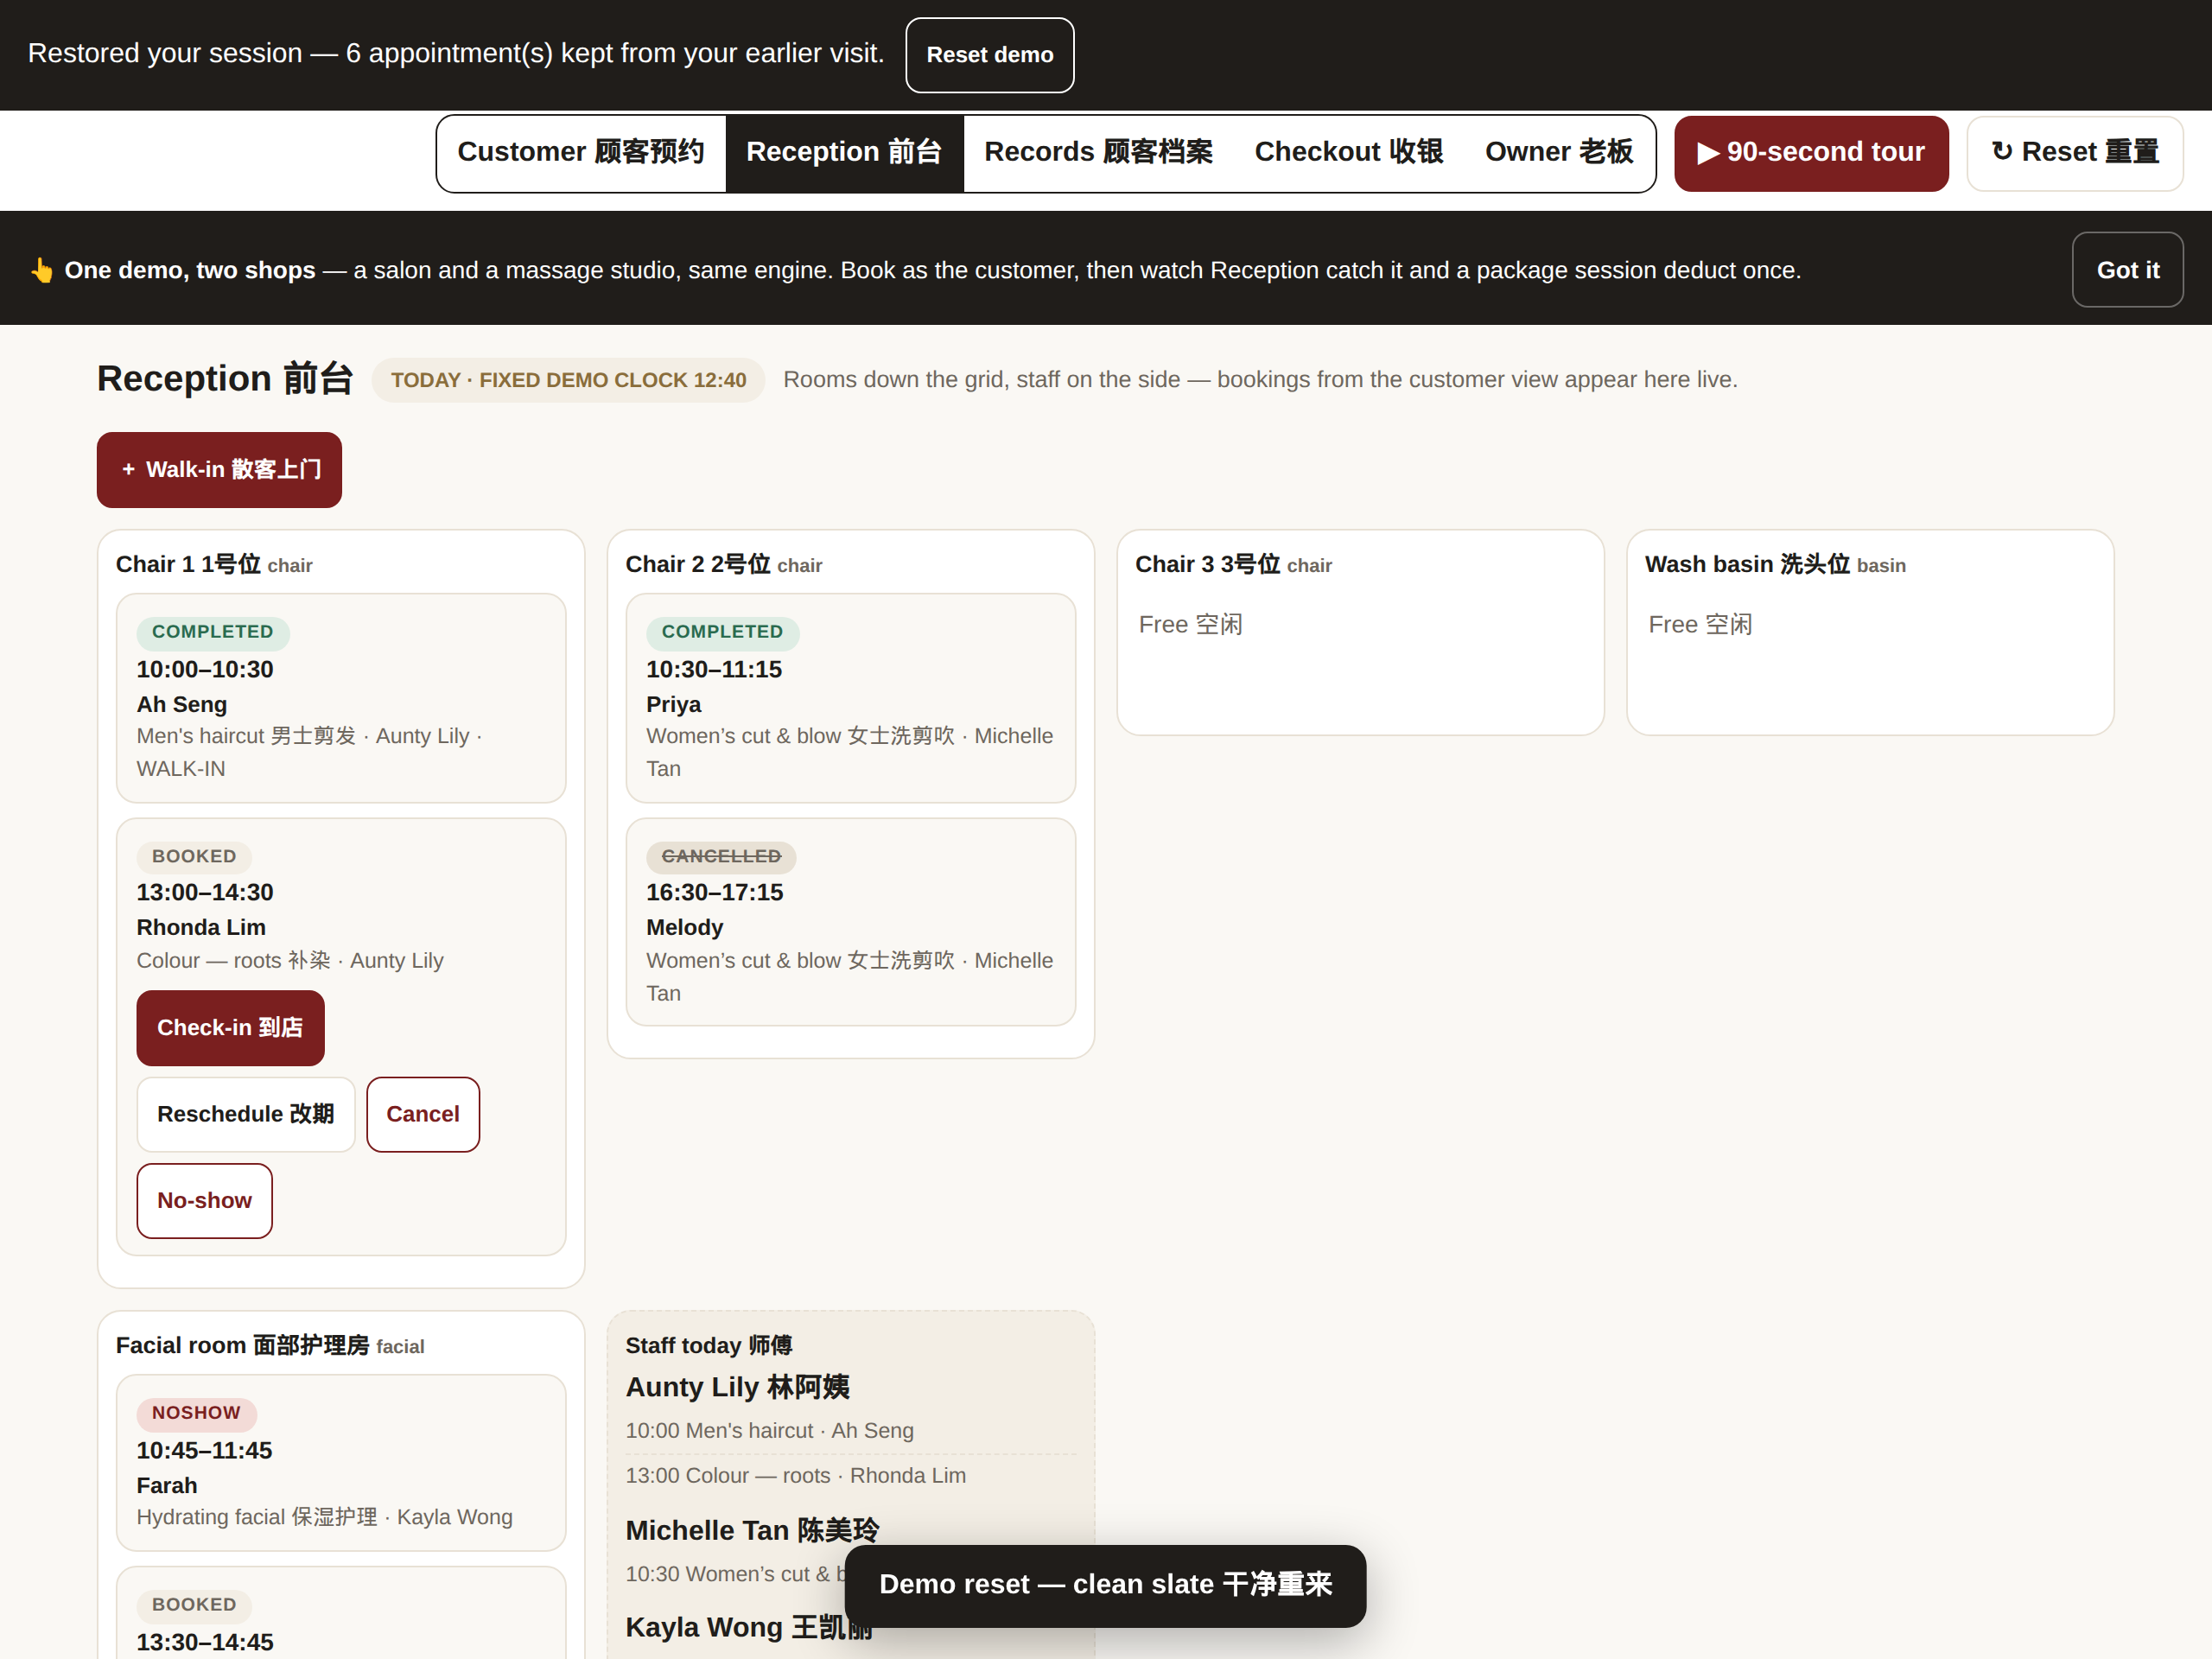
Task: Click the Staff today 师傅 heading
Action: click(709, 1346)
